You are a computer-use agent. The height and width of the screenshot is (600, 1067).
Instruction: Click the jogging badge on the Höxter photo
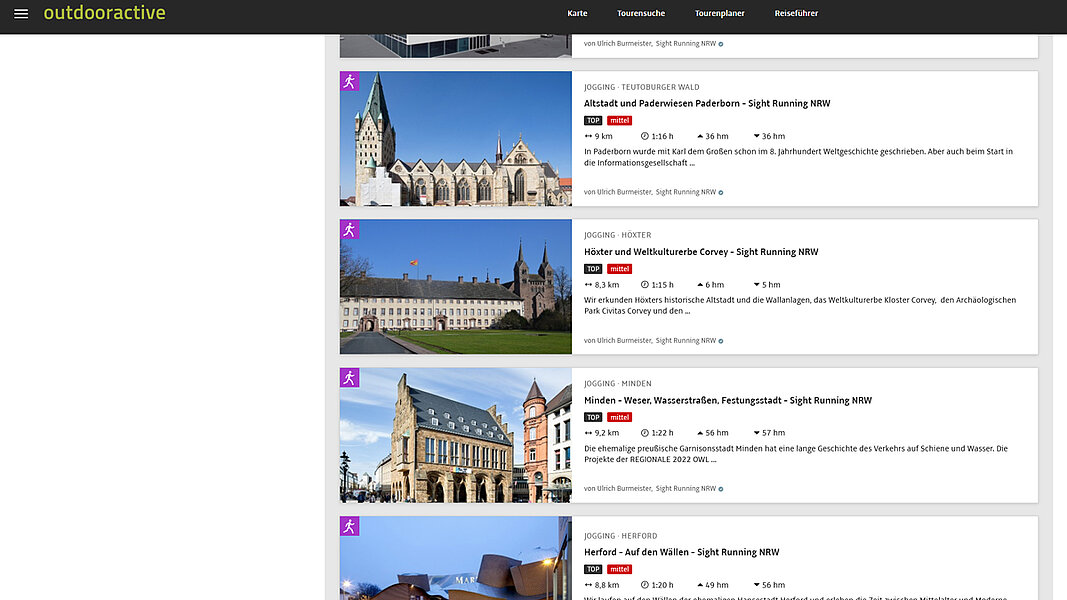pos(349,230)
